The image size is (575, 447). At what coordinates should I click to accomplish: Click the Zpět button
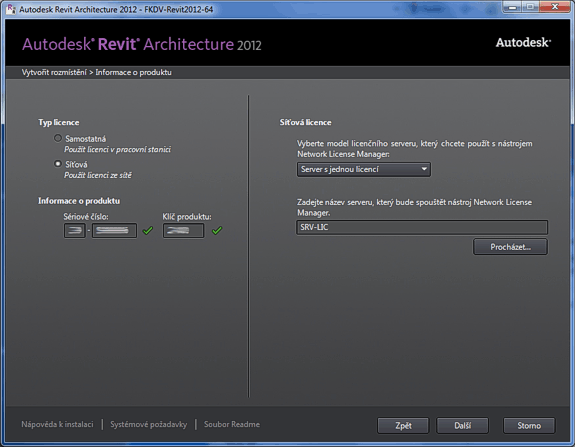(x=403, y=426)
